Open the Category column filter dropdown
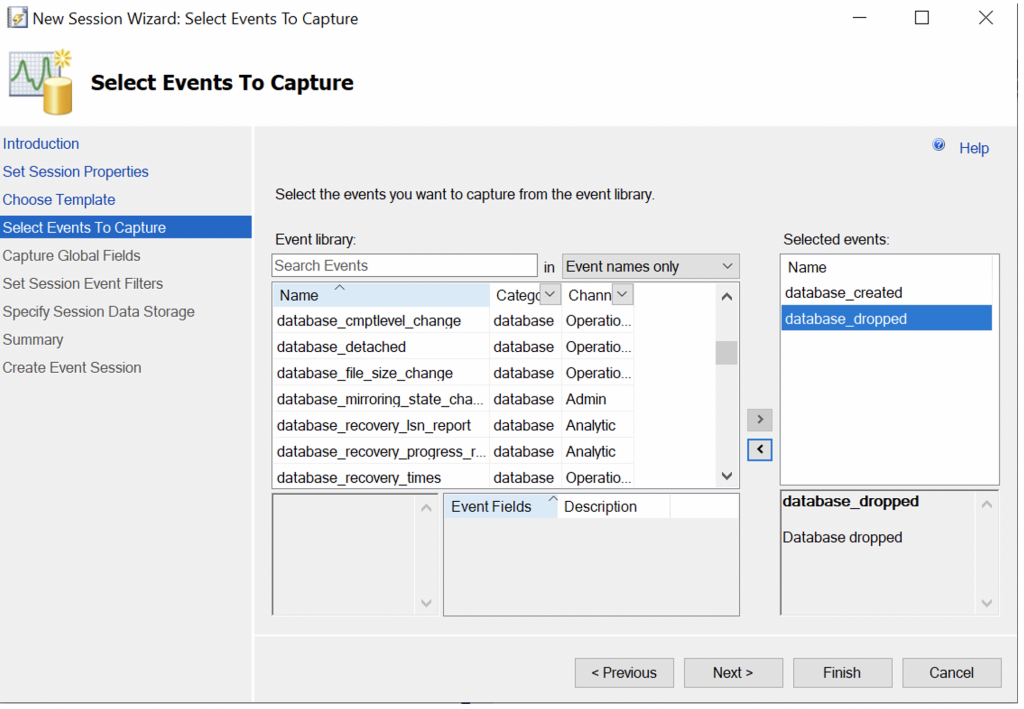This screenshot has height=709, width=1024. (x=550, y=295)
